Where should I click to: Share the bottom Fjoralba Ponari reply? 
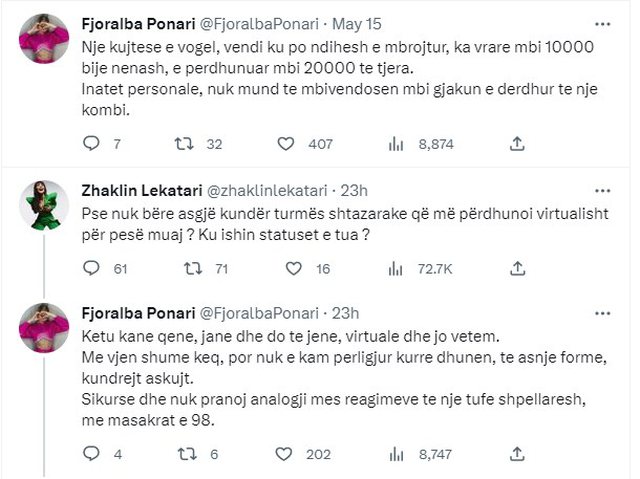click(517, 454)
